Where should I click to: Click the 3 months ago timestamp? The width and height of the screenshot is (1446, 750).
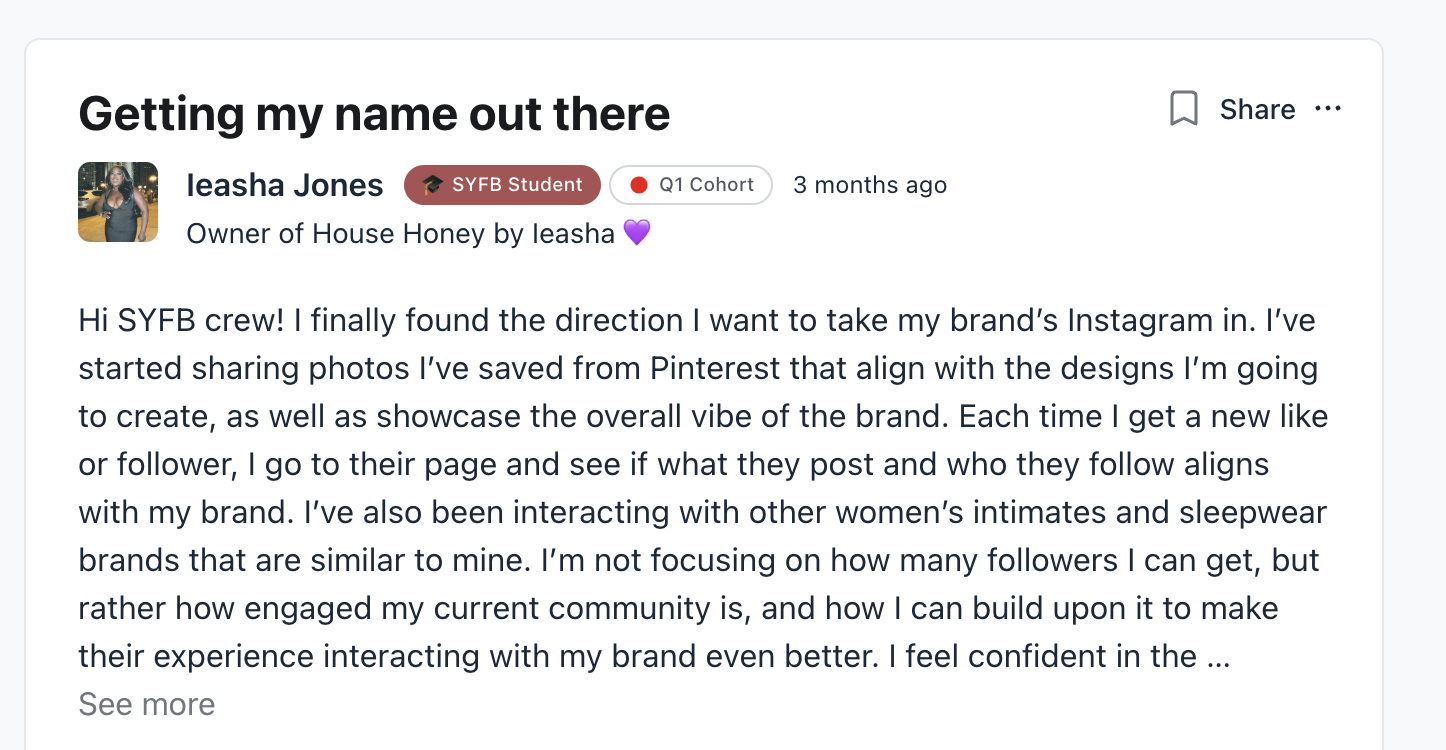tap(869, 185)
